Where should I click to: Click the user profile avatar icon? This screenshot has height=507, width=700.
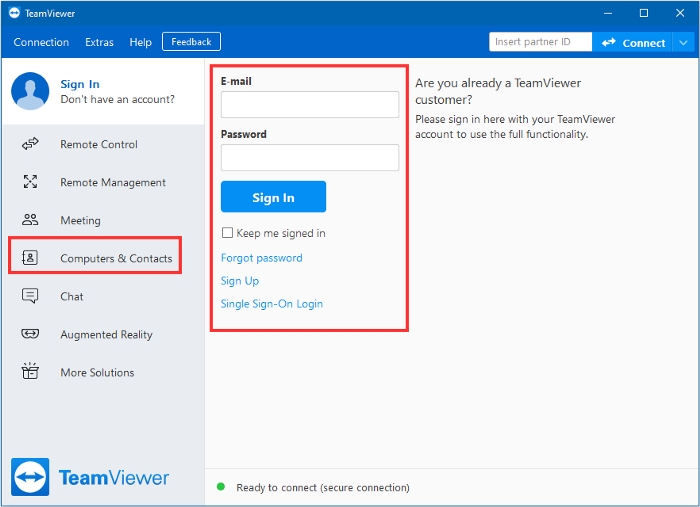(x=30, y=91)
